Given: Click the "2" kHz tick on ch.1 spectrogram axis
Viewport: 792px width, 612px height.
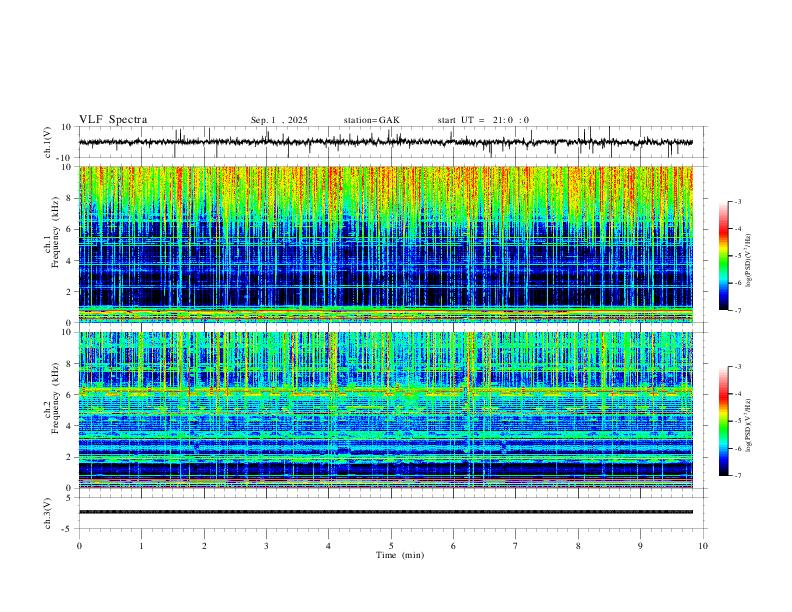Looking at the screenshot, I should click(70, 291).
